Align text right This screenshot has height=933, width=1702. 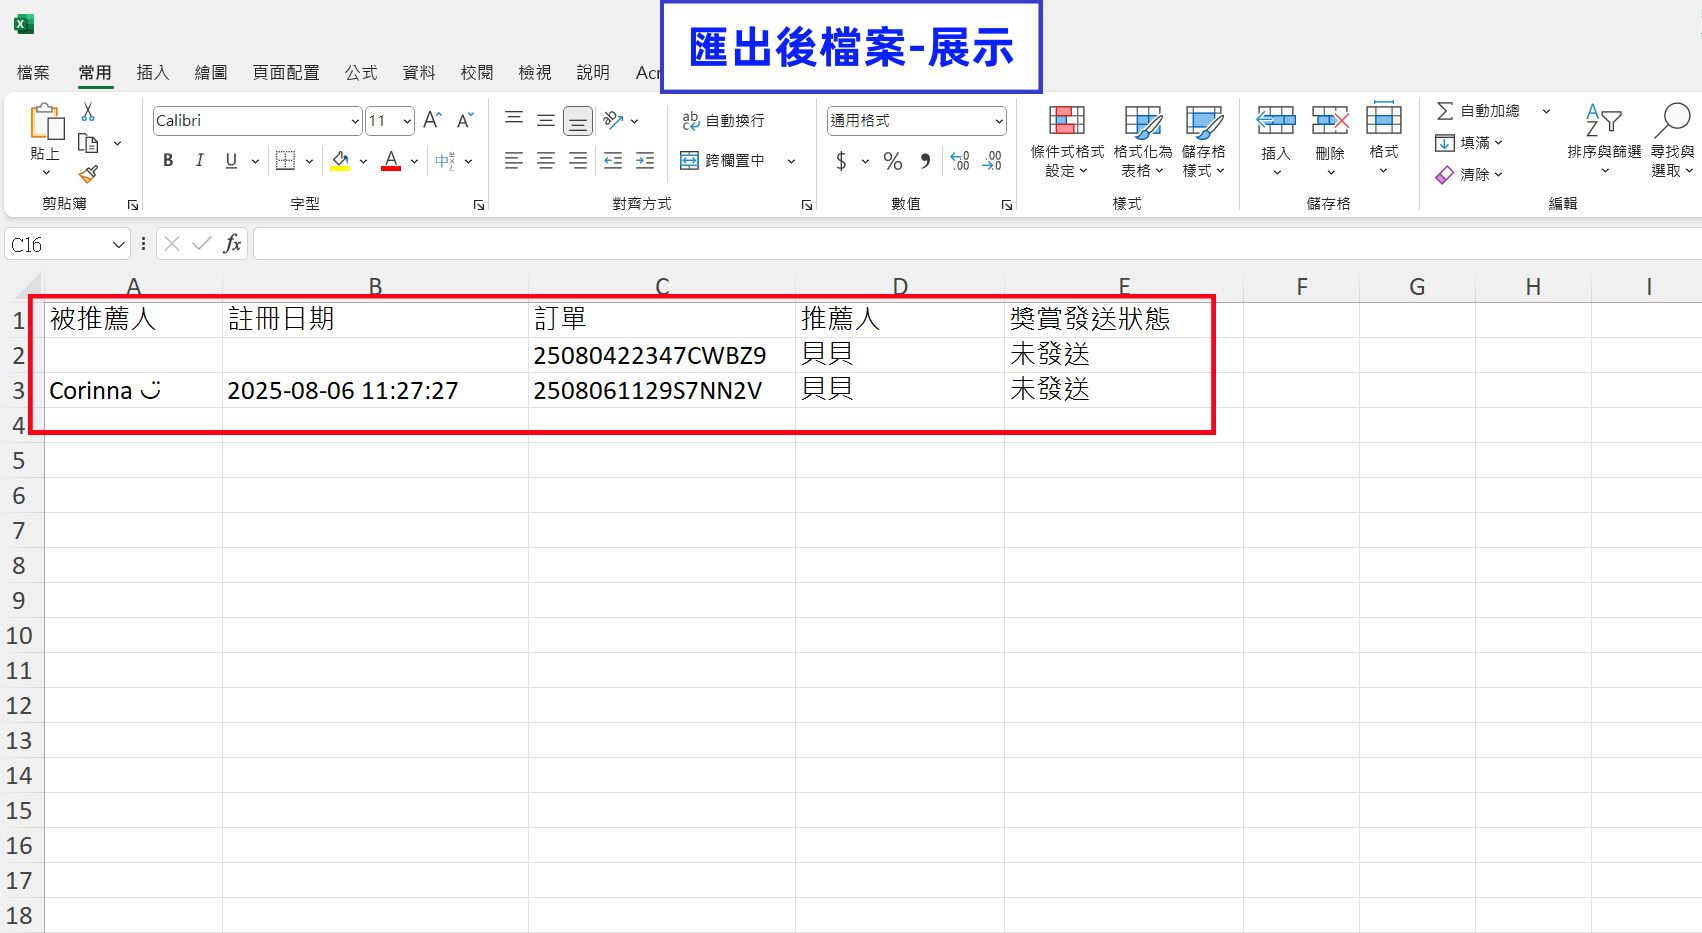coord(578,160)
